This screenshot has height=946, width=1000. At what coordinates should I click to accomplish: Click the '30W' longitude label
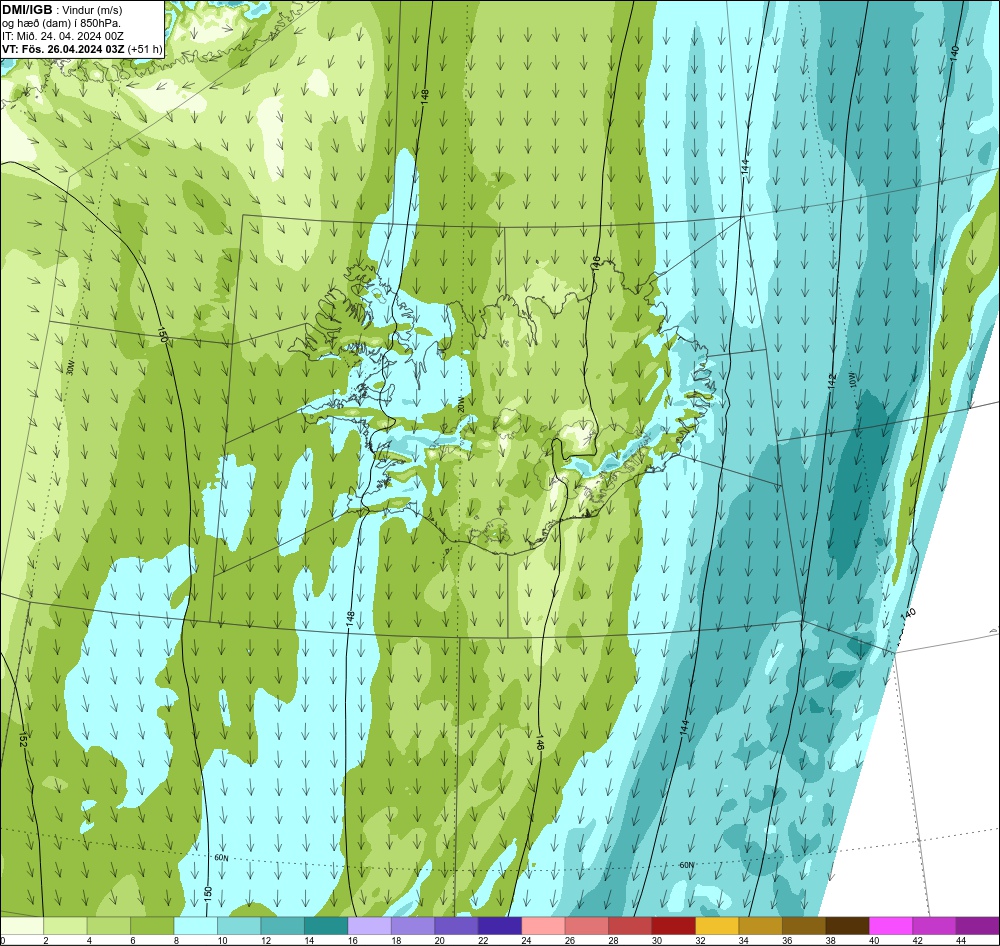[x=70, y=368]
